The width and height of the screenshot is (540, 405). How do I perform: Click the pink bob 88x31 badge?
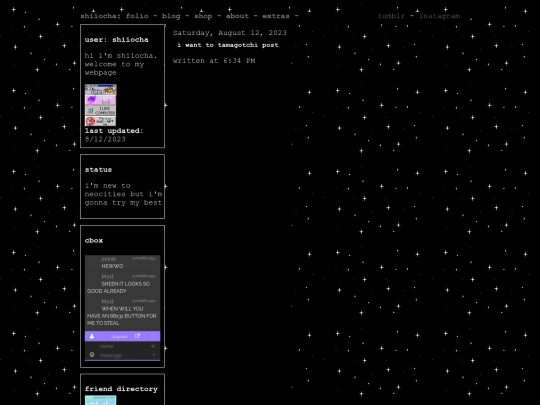pos(101,100)
